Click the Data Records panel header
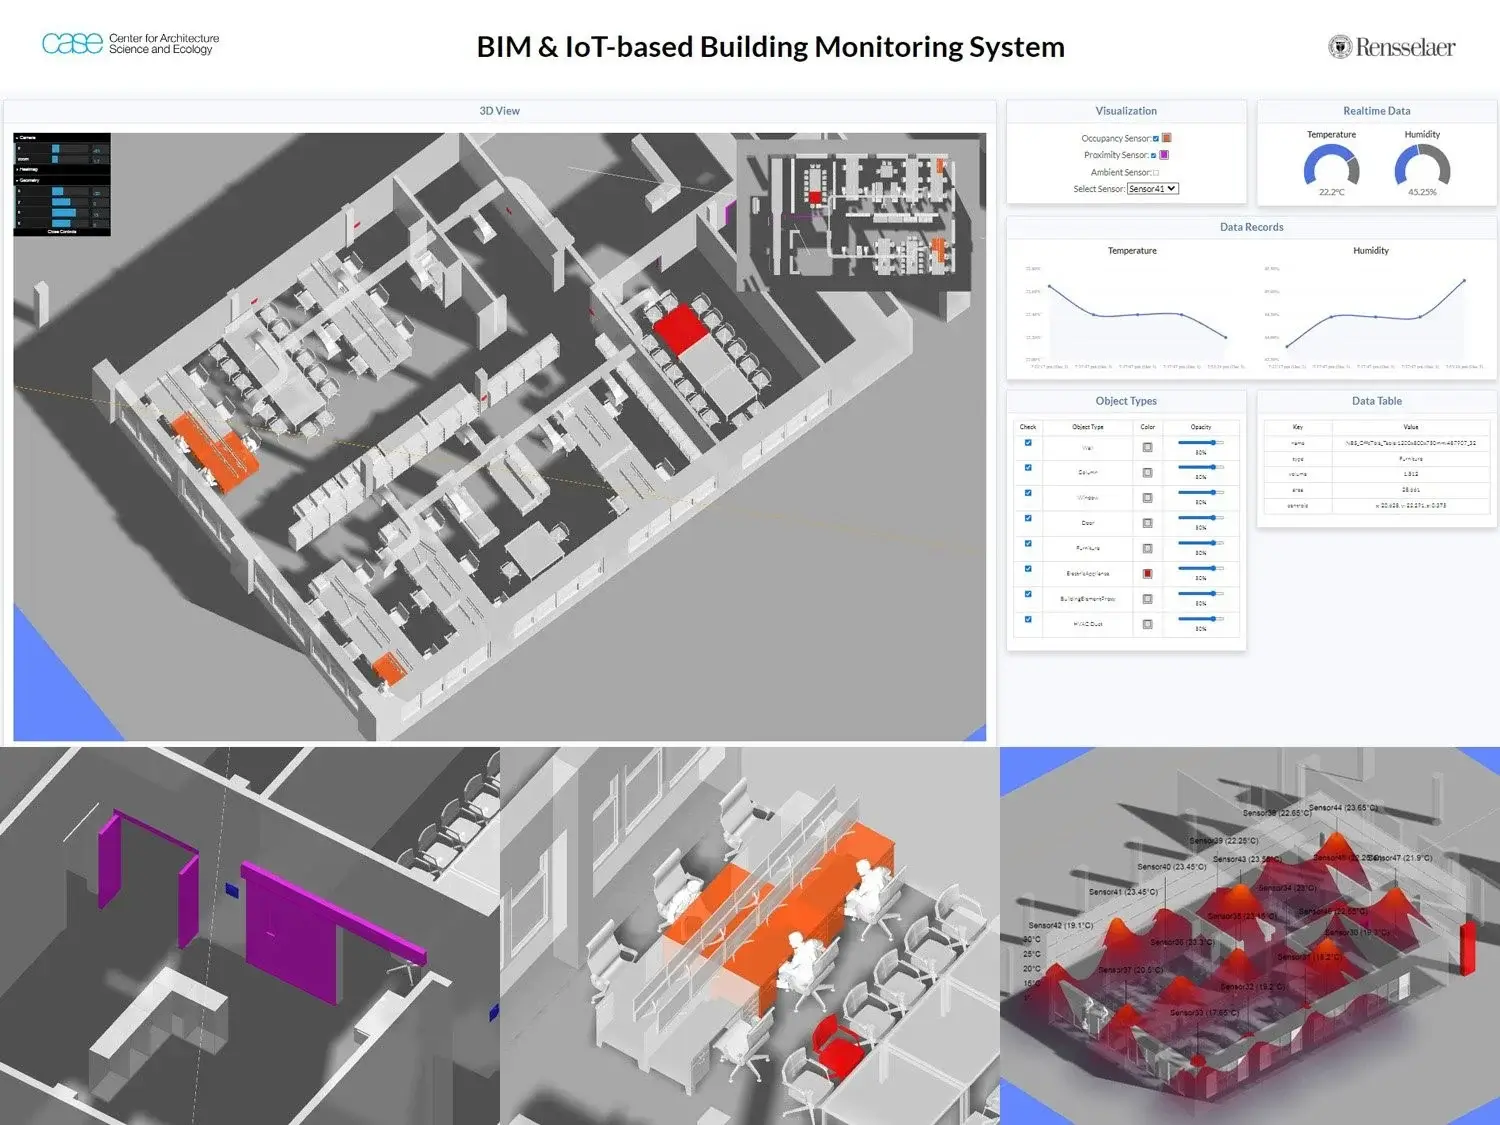1500x1125 pixels. [x=1251, y=227]
